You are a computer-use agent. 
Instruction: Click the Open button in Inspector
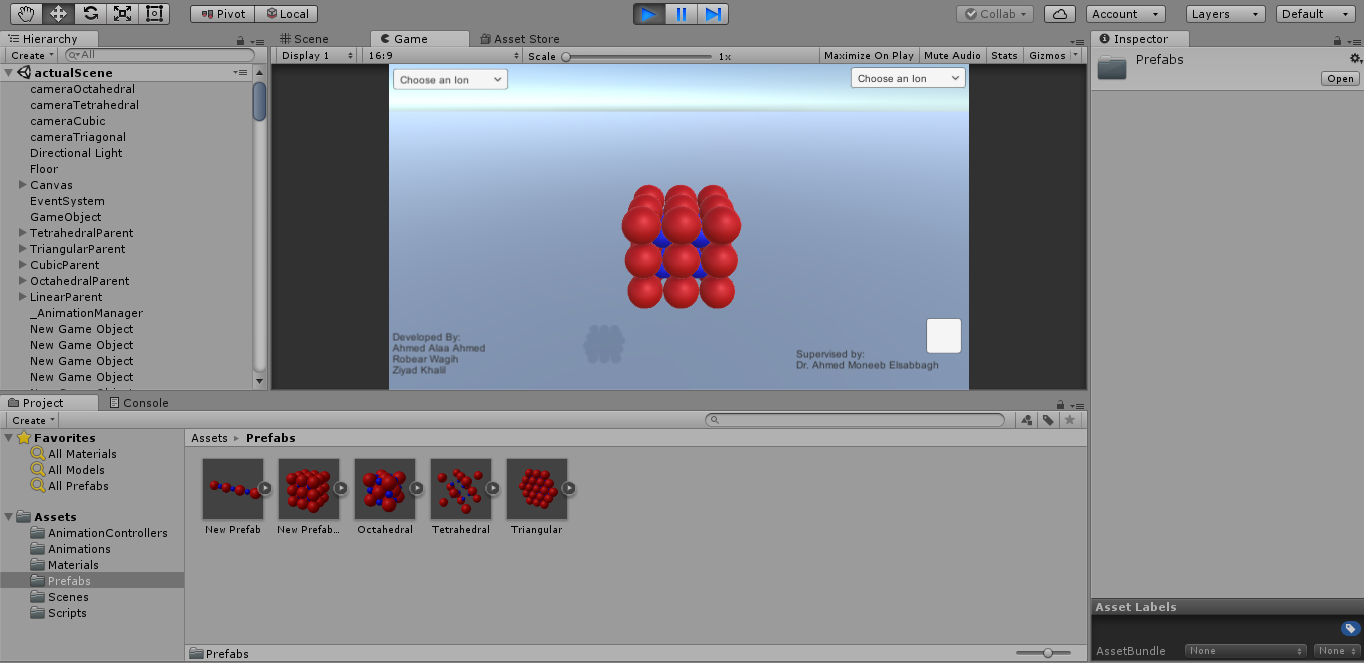point(1339,79)
